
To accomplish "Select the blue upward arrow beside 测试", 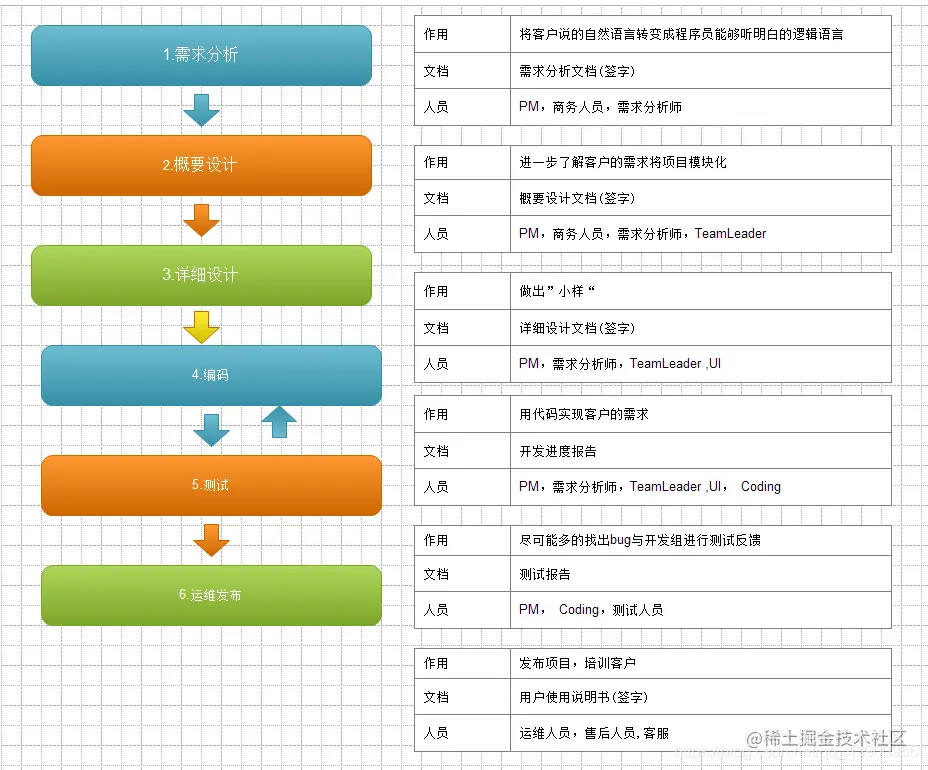I will [x=279, y=424].
